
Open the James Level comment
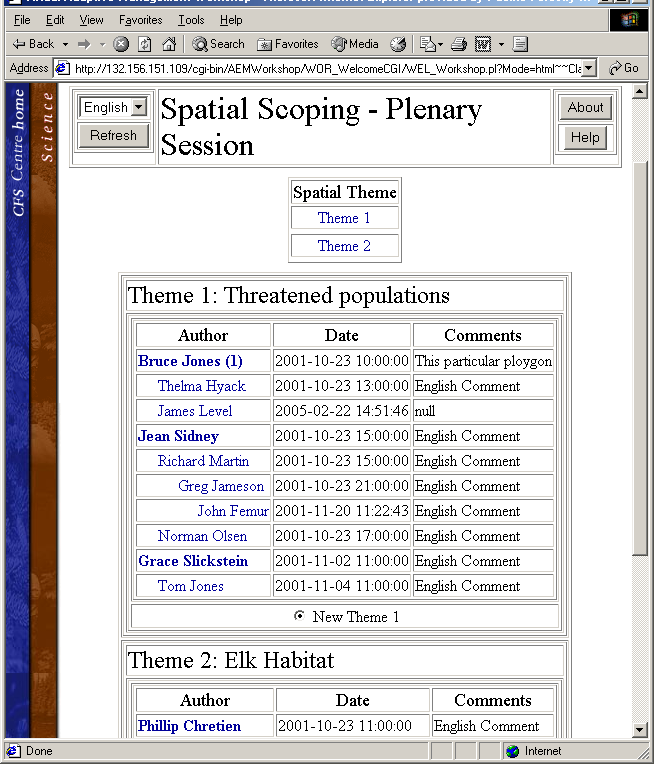pyautogui.click(x=194, y=411)
